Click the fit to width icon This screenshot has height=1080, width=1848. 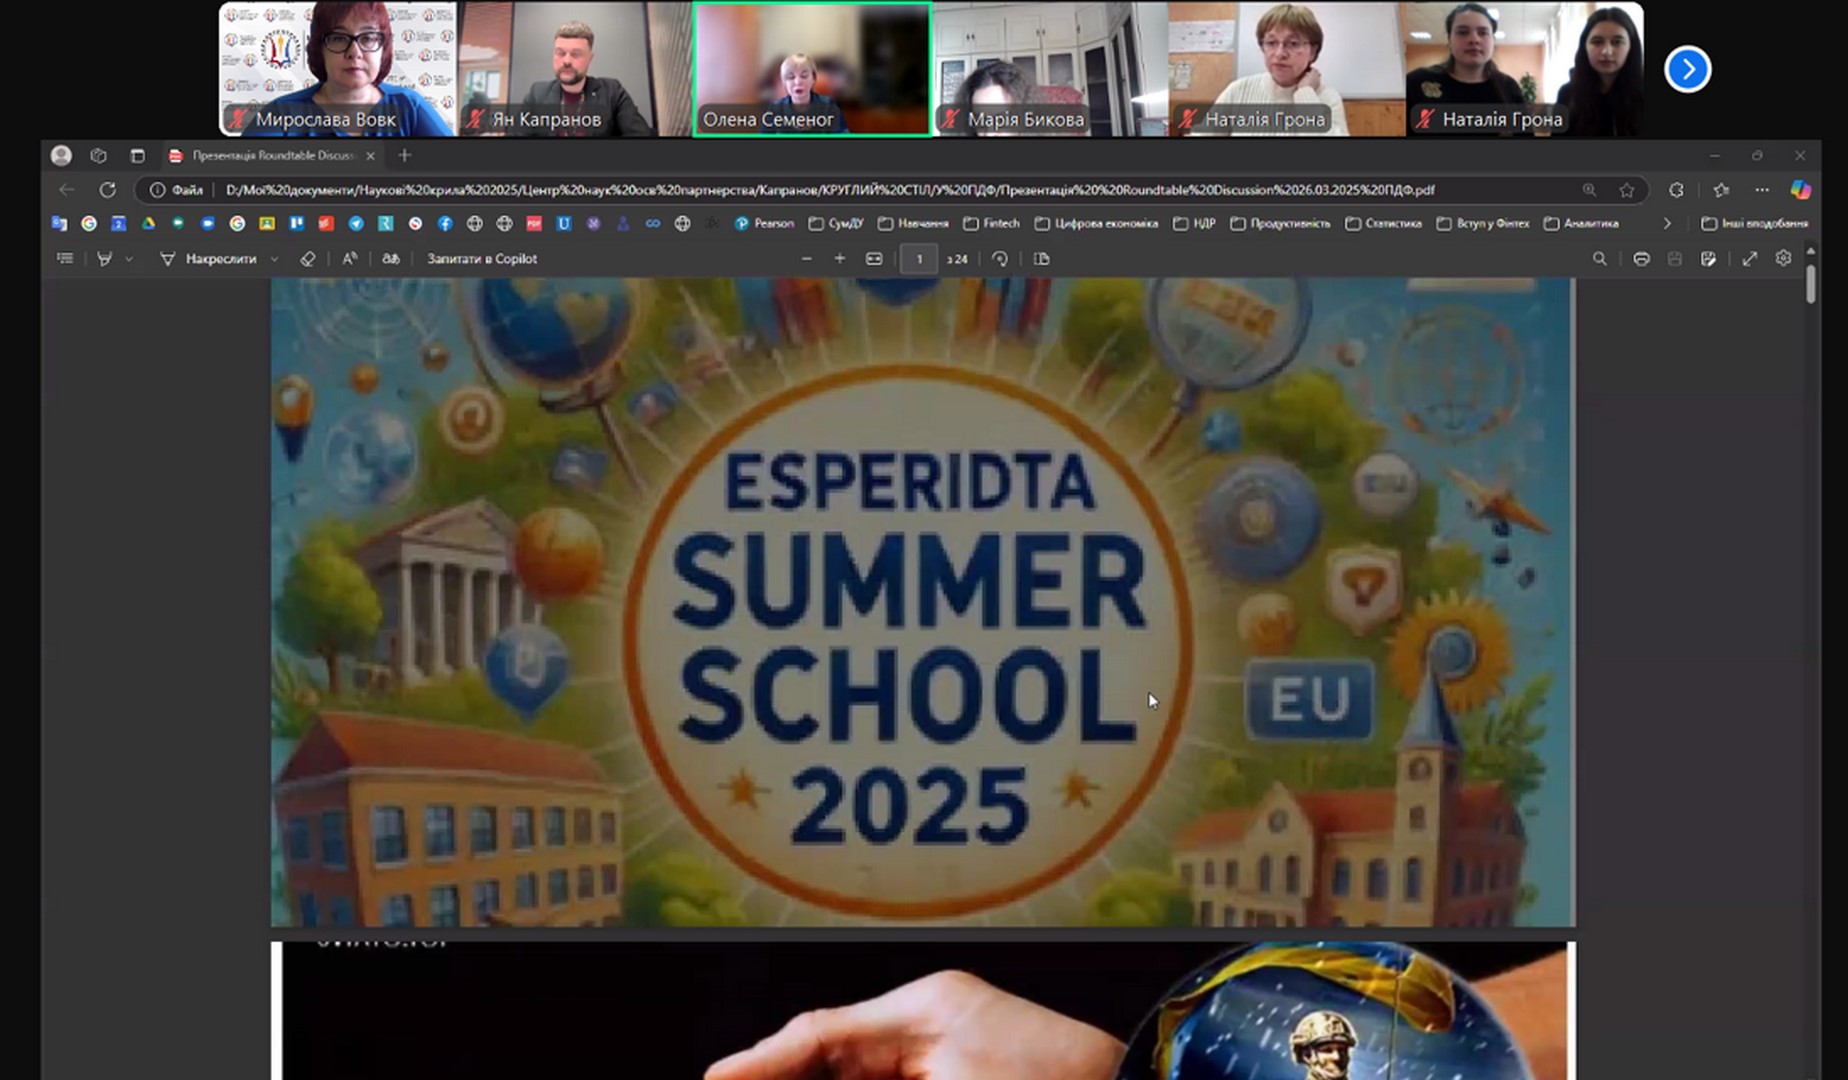[x=874, y=259]
